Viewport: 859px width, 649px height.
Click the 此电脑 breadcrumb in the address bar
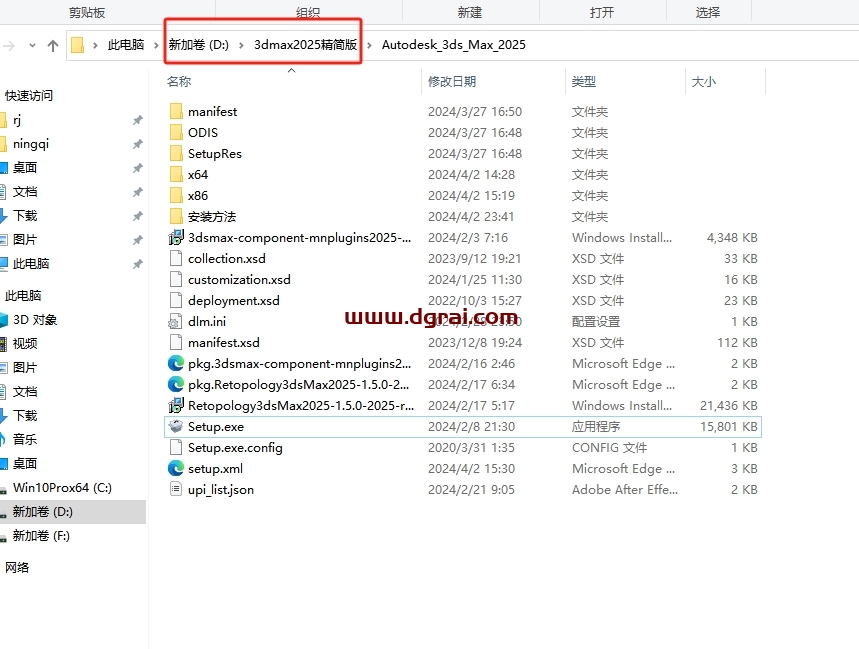click(x=125, y=45)
